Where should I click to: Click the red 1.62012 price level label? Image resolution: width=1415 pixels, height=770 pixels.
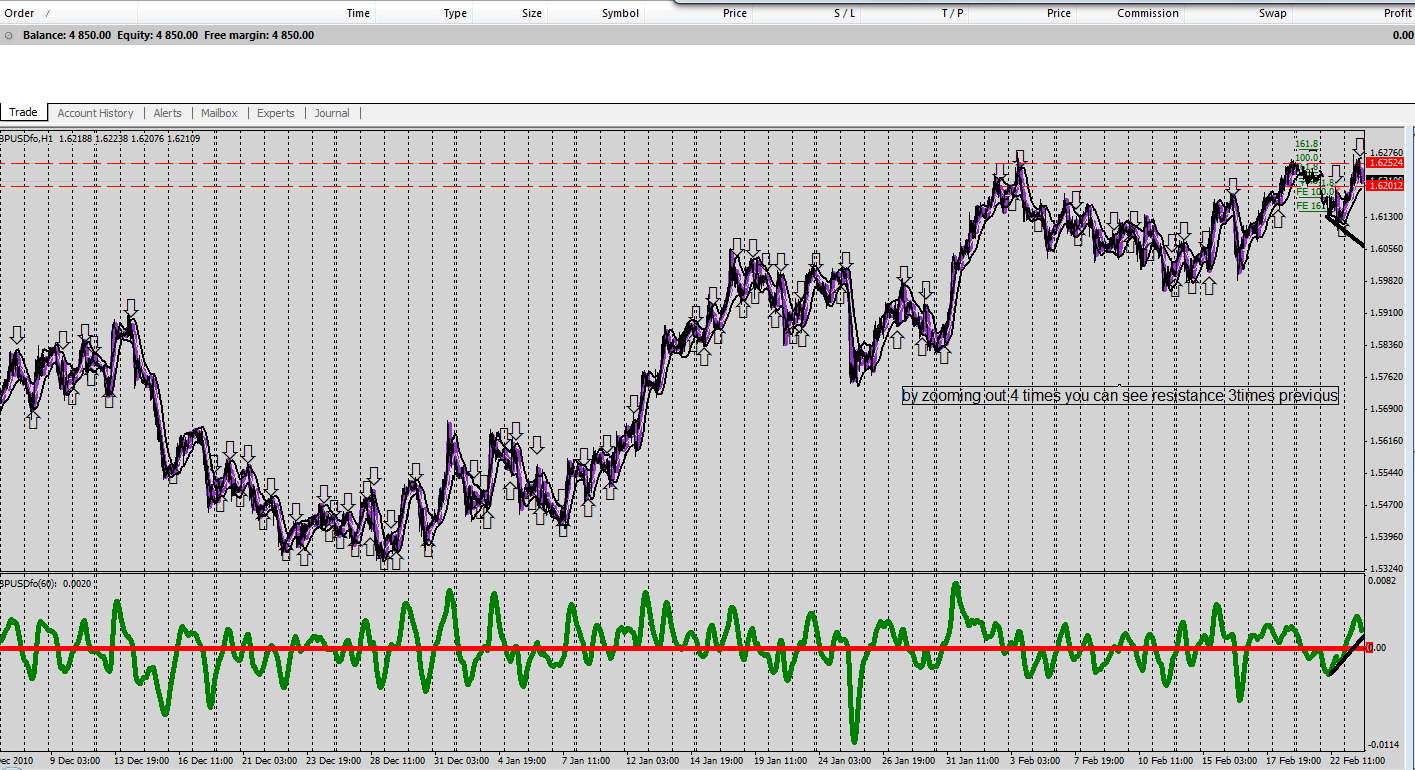point(1385,186)
